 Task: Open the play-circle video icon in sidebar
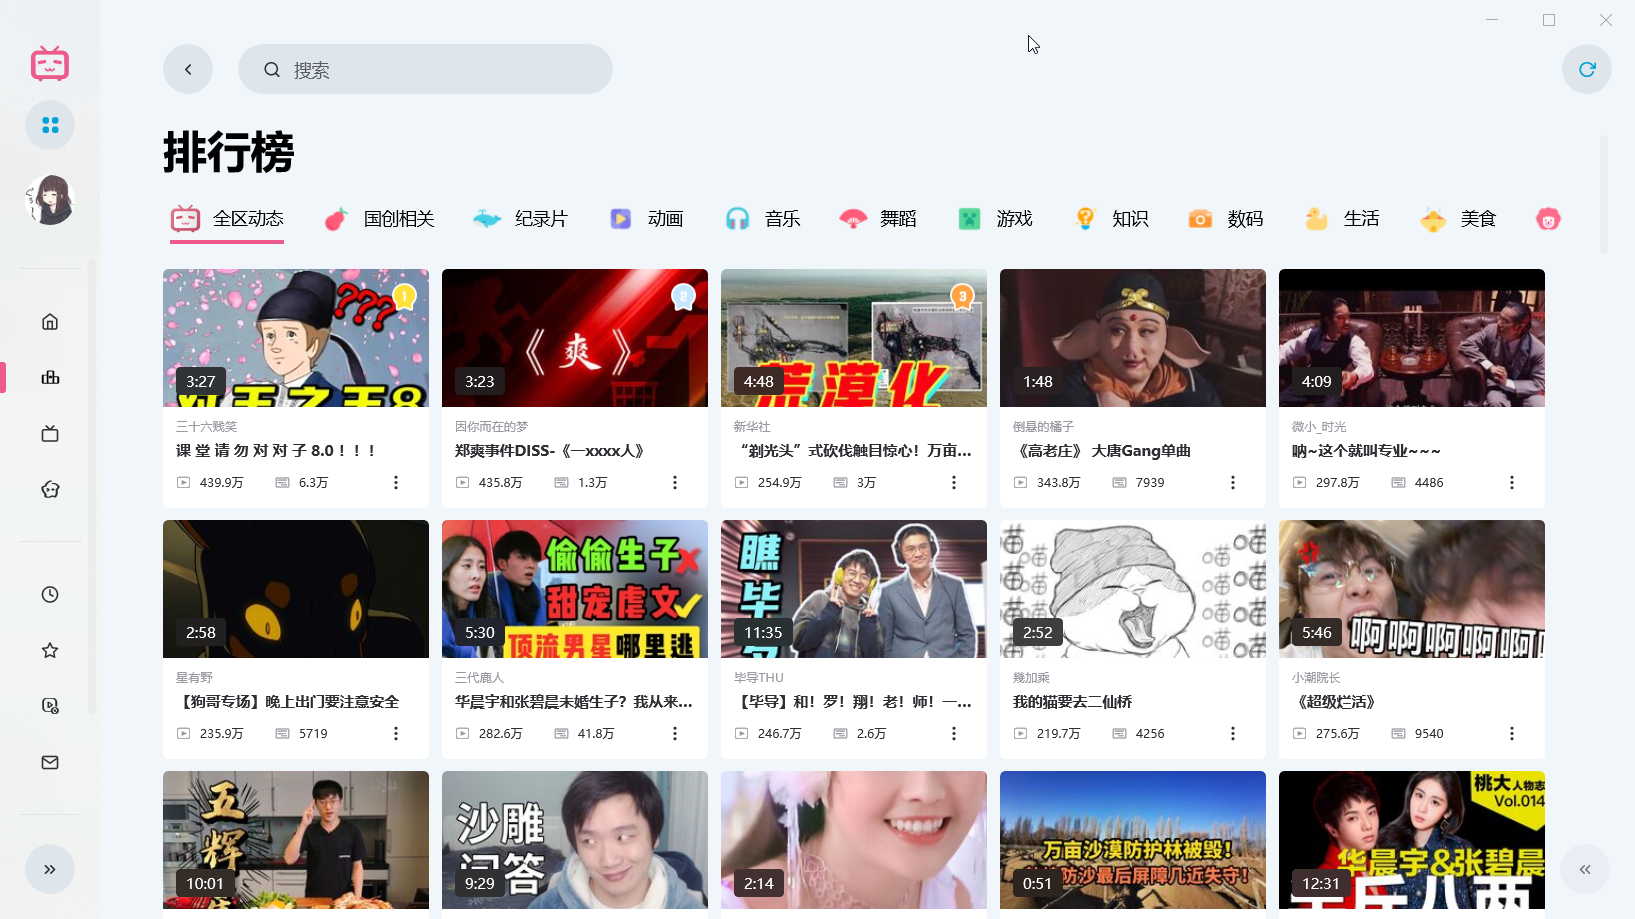tap(50, 706)
